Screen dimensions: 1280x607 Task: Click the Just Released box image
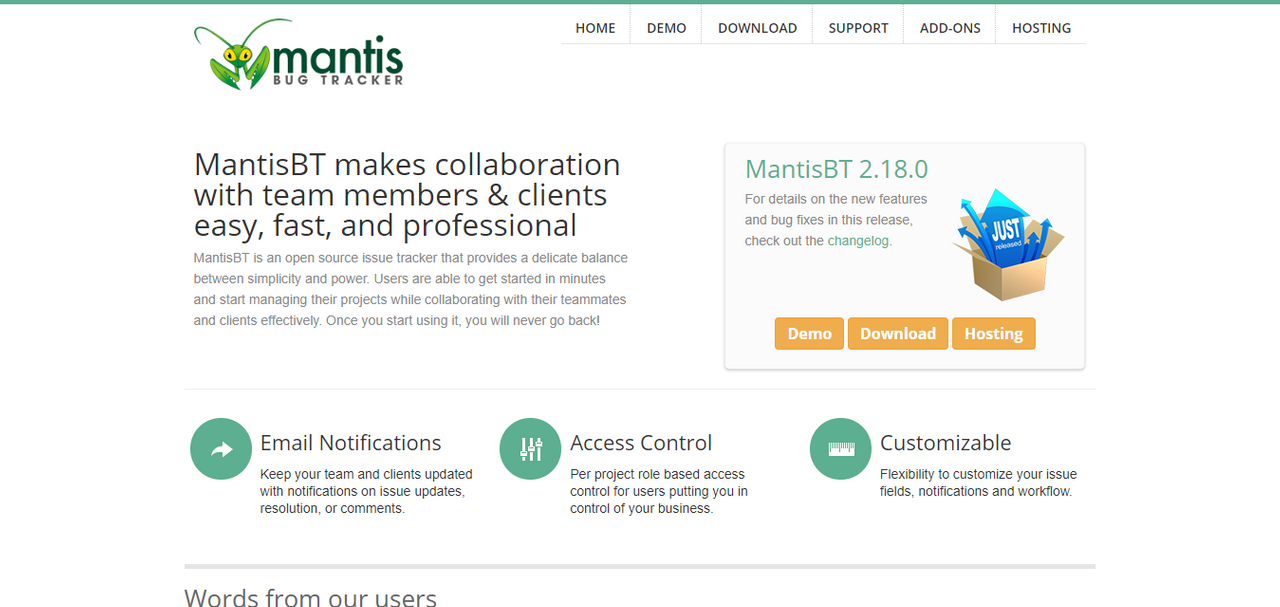point(1008,245)
